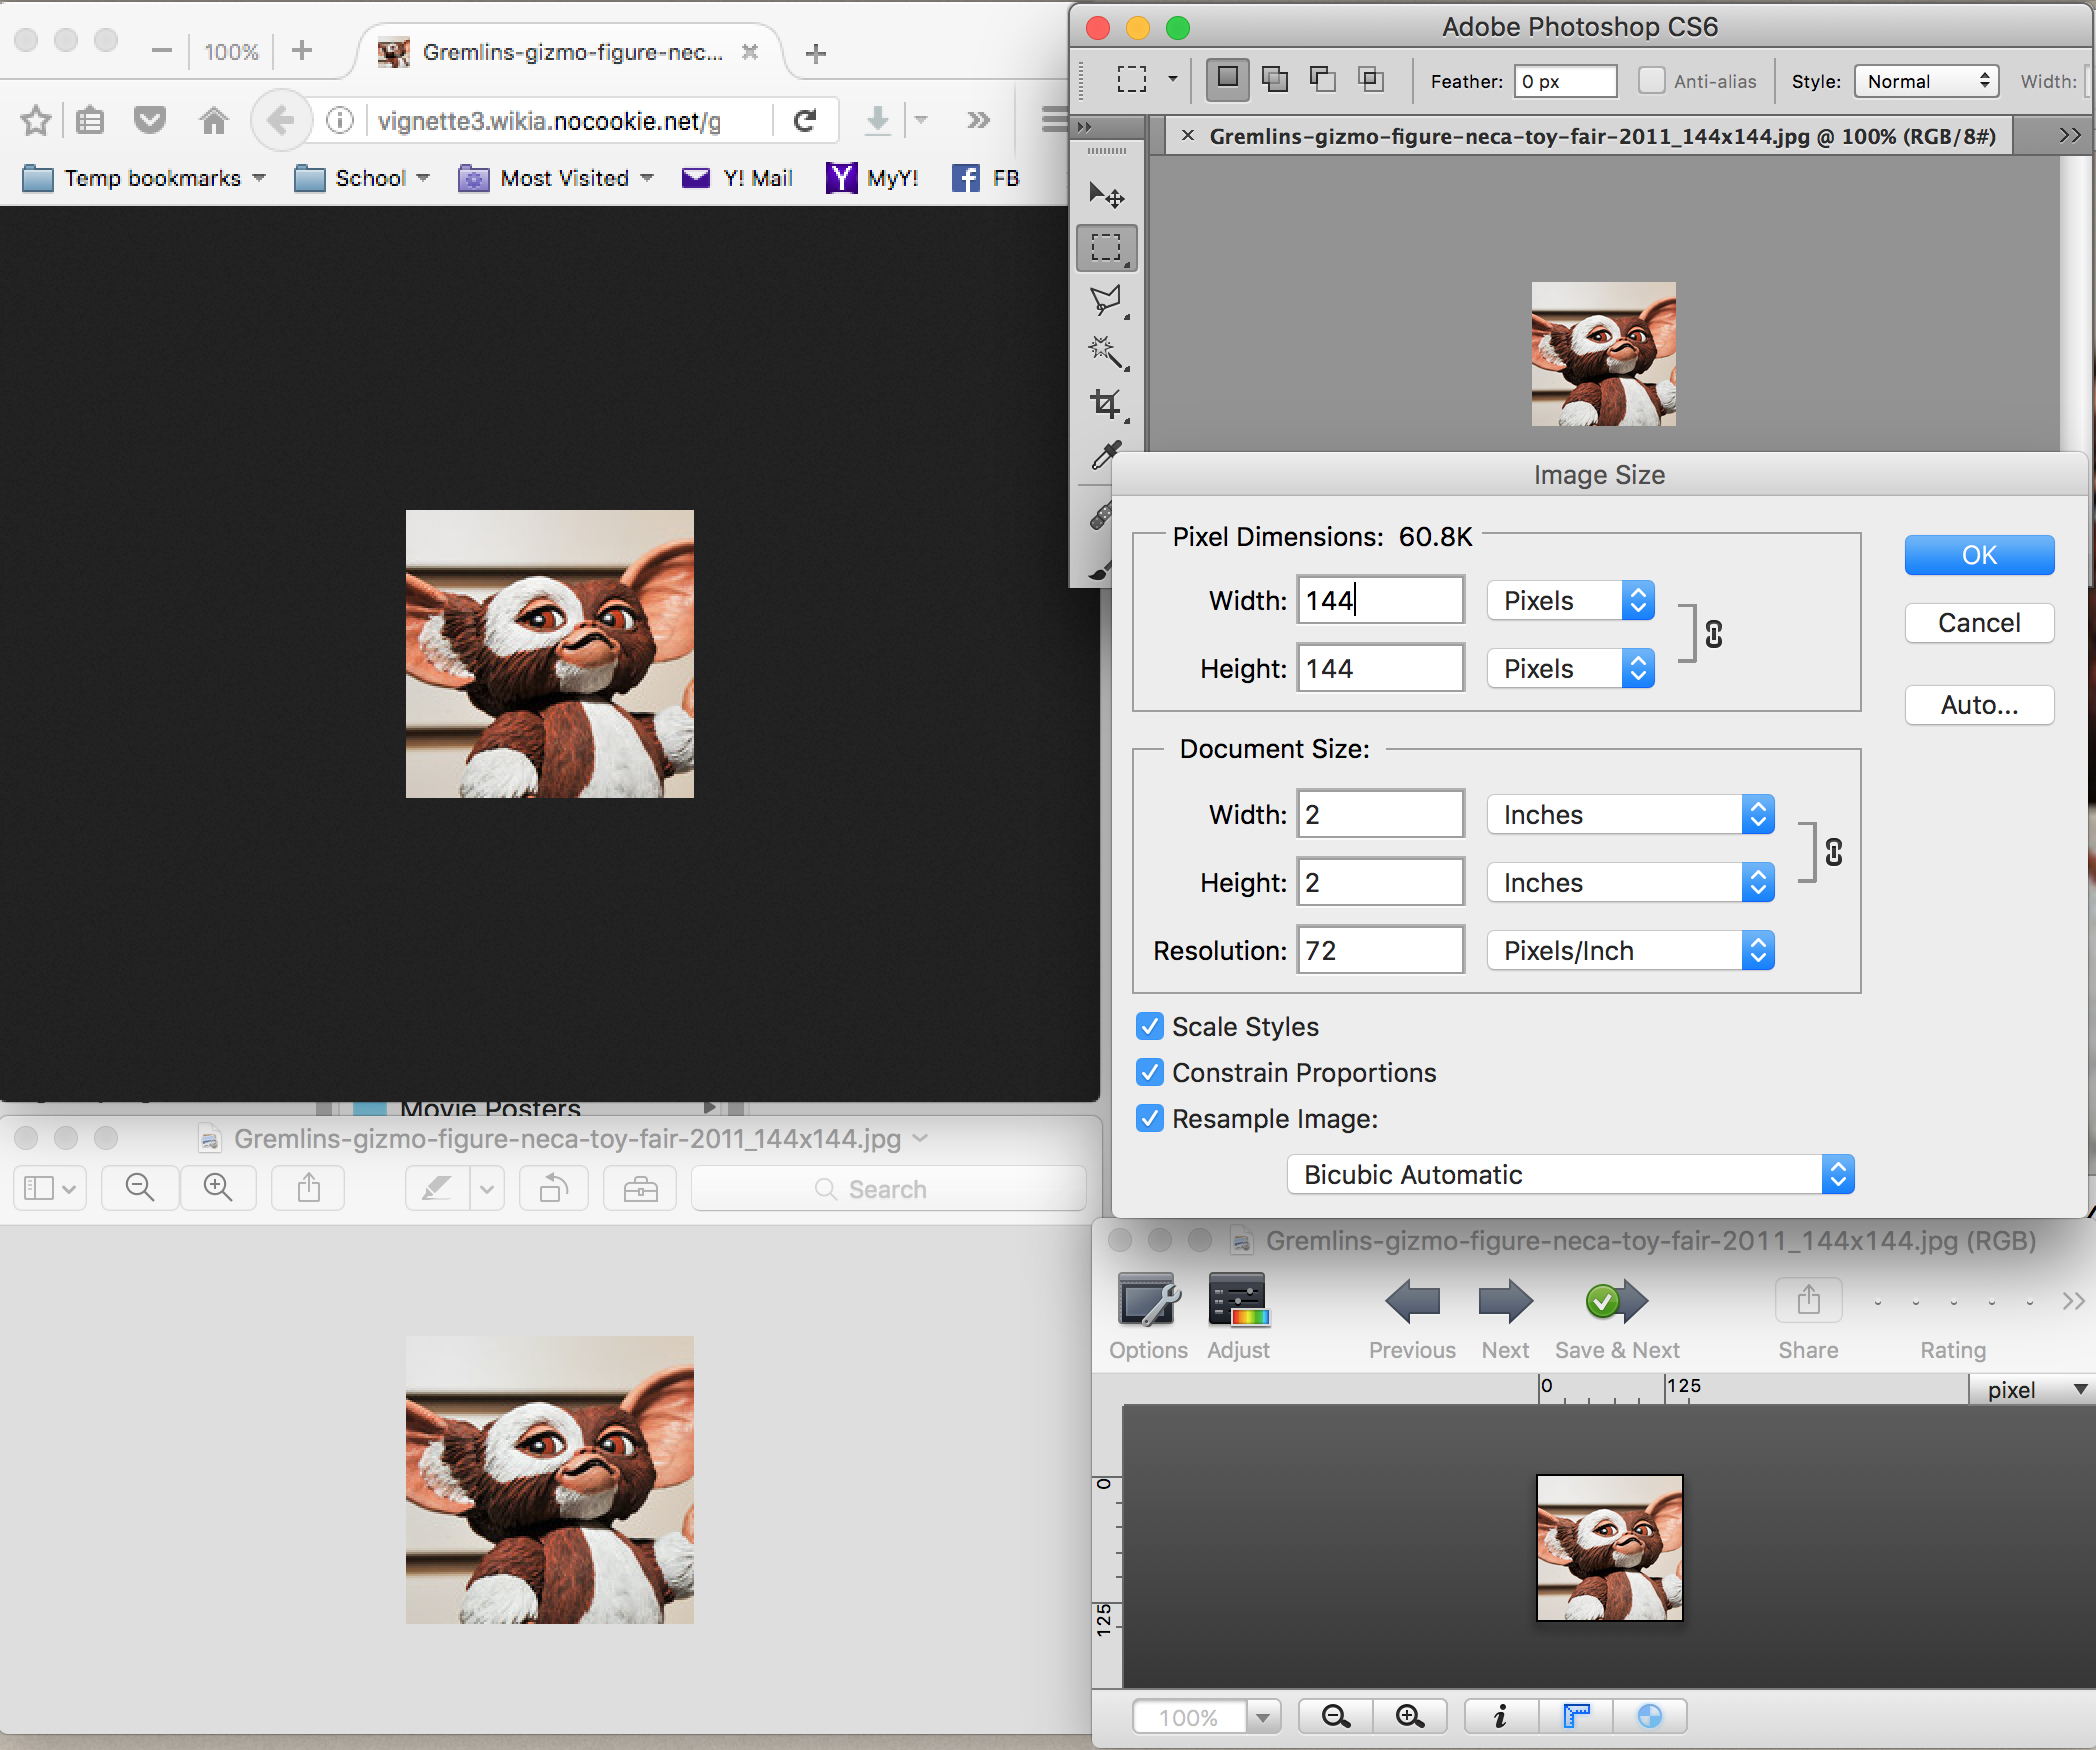
Task: Expand the Style Normal dropdown
Action: 1925,81
